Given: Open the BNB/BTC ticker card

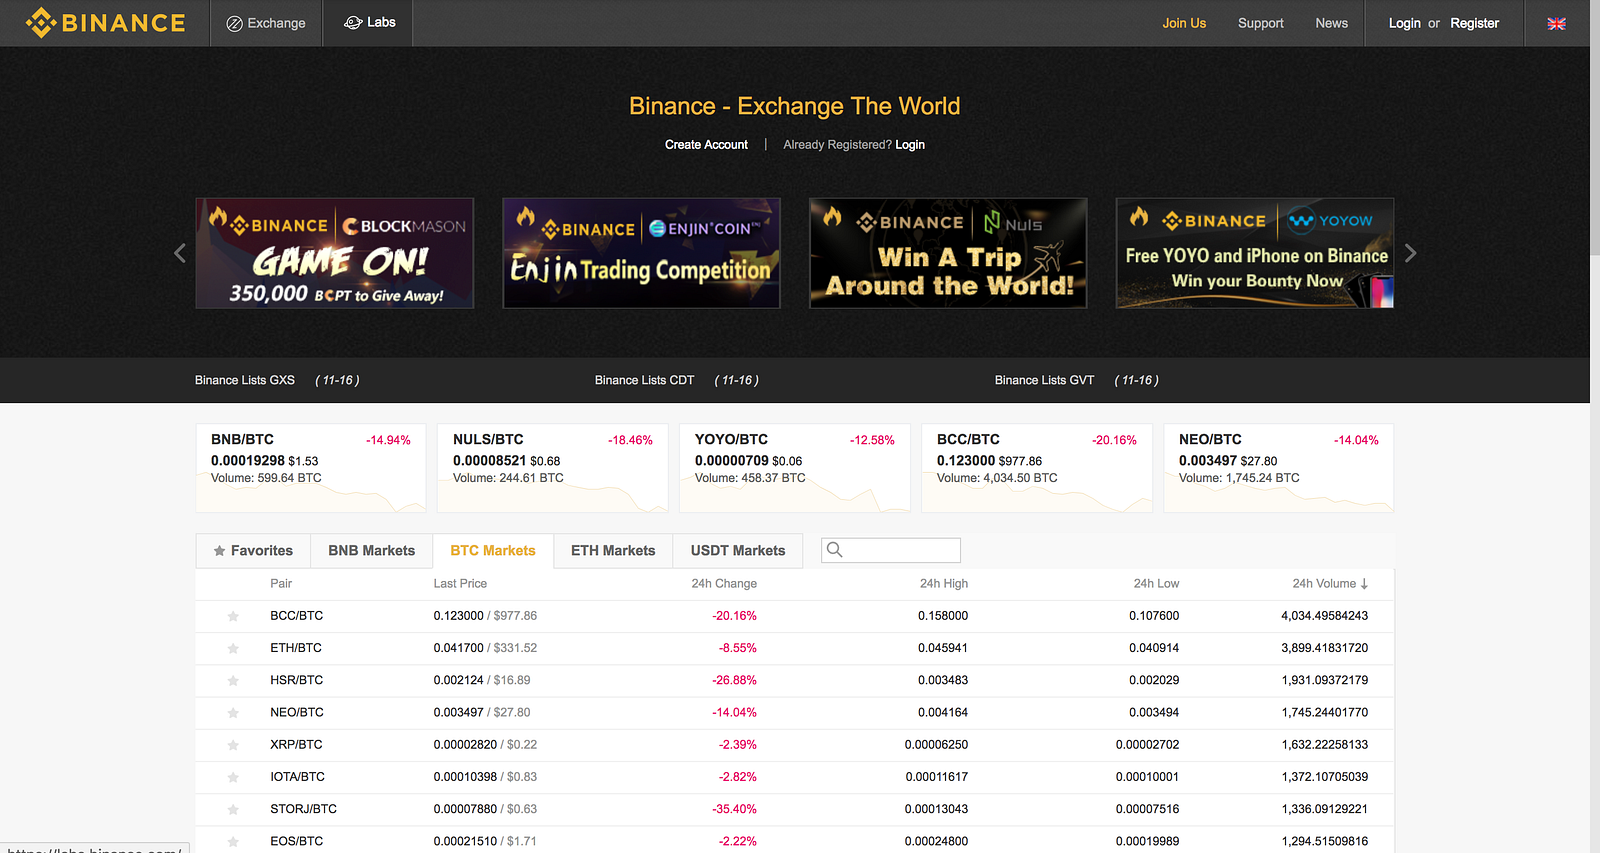Looking at the screenshot, I should (x=311, y=468).
